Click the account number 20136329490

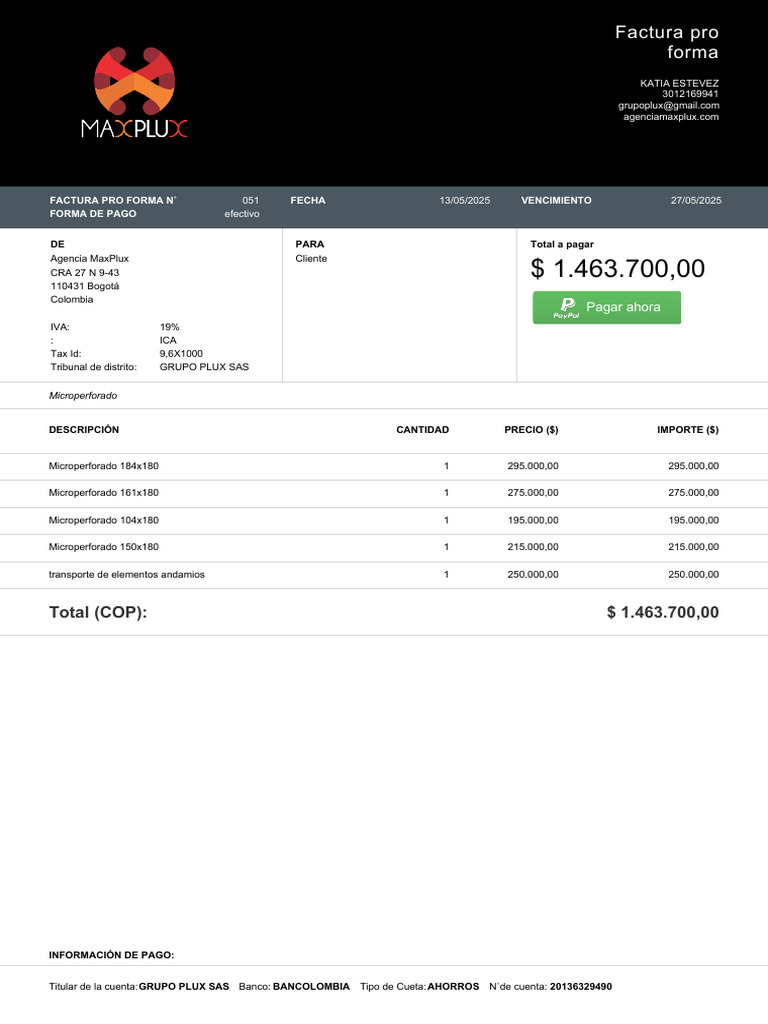coord(581,987)
